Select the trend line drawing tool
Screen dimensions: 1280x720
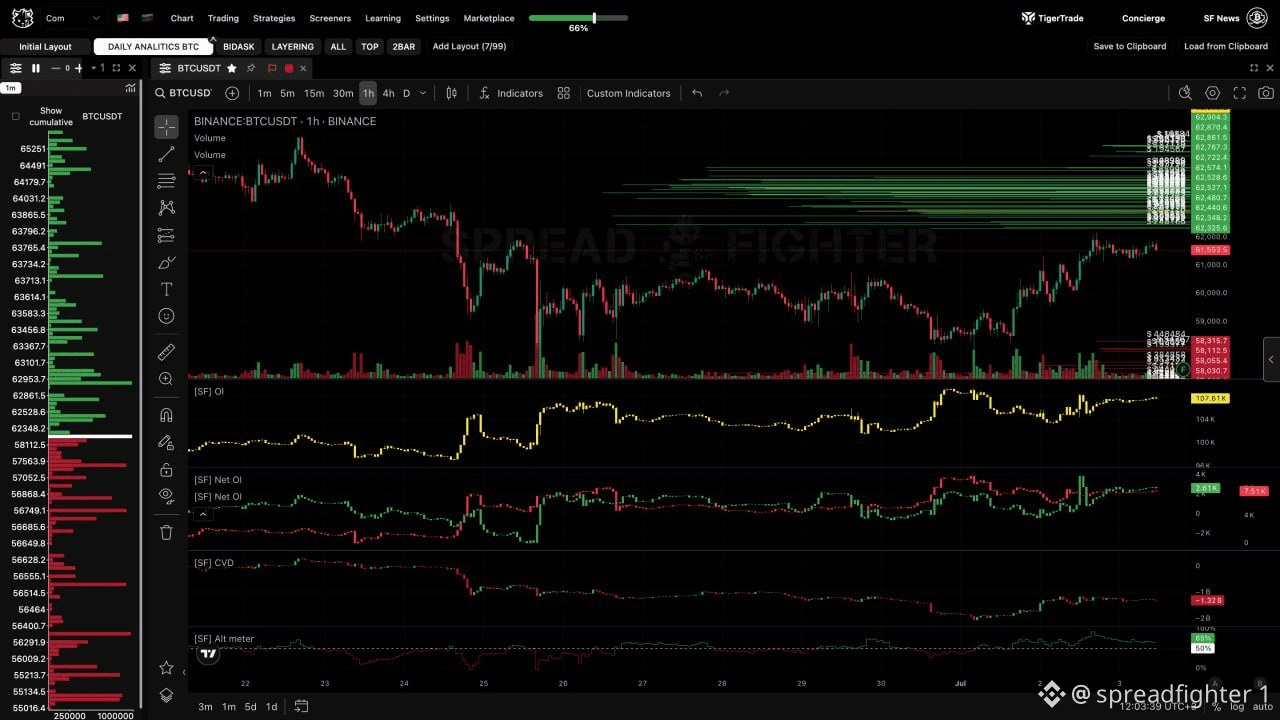click(x=166, y=154)
